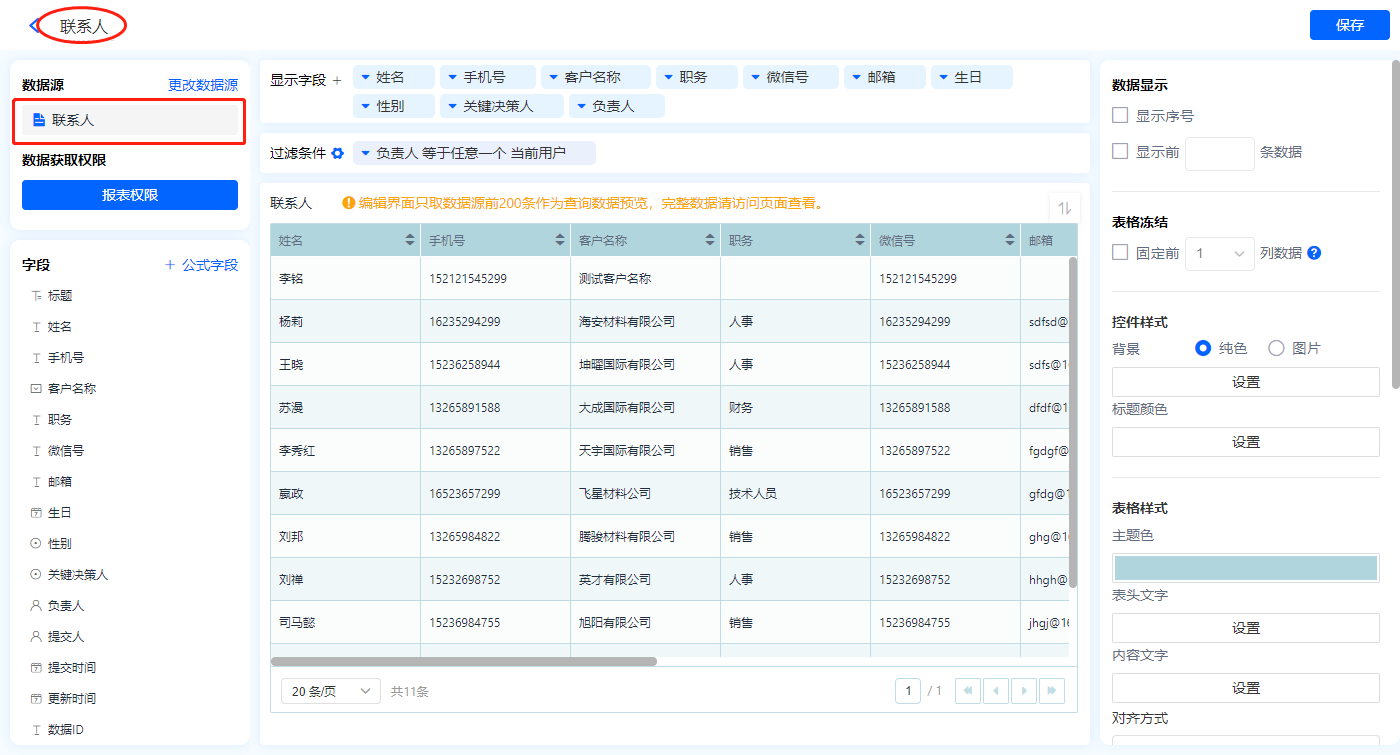
Task: Select the 提交时间 field in field list
Action: (x=72, y=668)
